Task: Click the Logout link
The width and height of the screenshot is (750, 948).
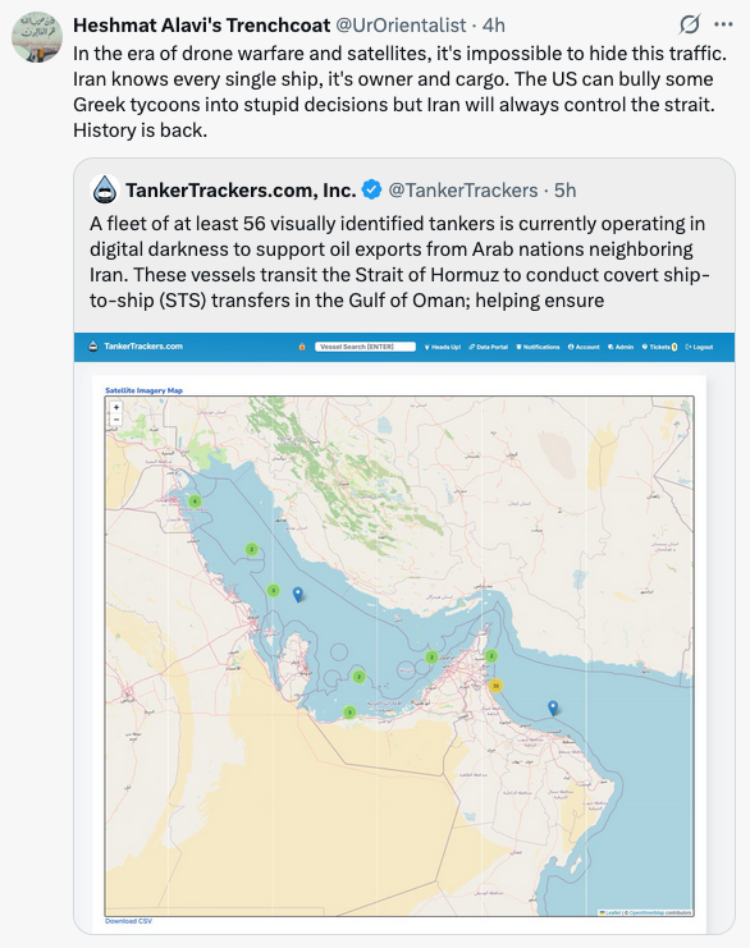Action: tap(699, 347)
